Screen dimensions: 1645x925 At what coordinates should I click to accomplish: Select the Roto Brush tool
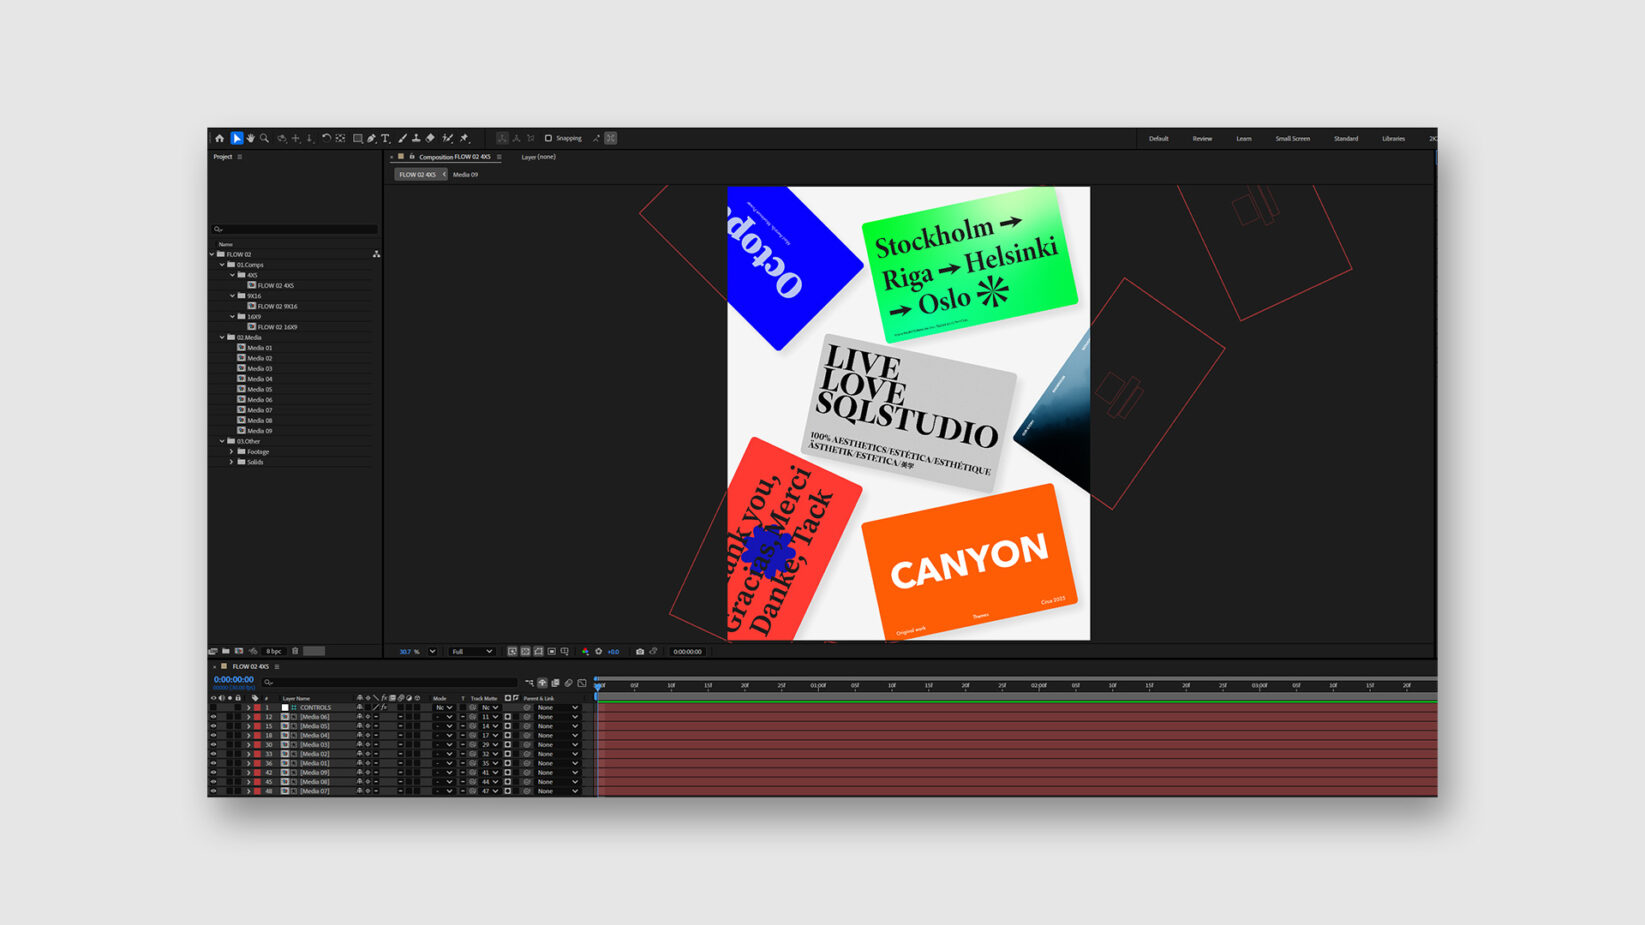[447, 138]
